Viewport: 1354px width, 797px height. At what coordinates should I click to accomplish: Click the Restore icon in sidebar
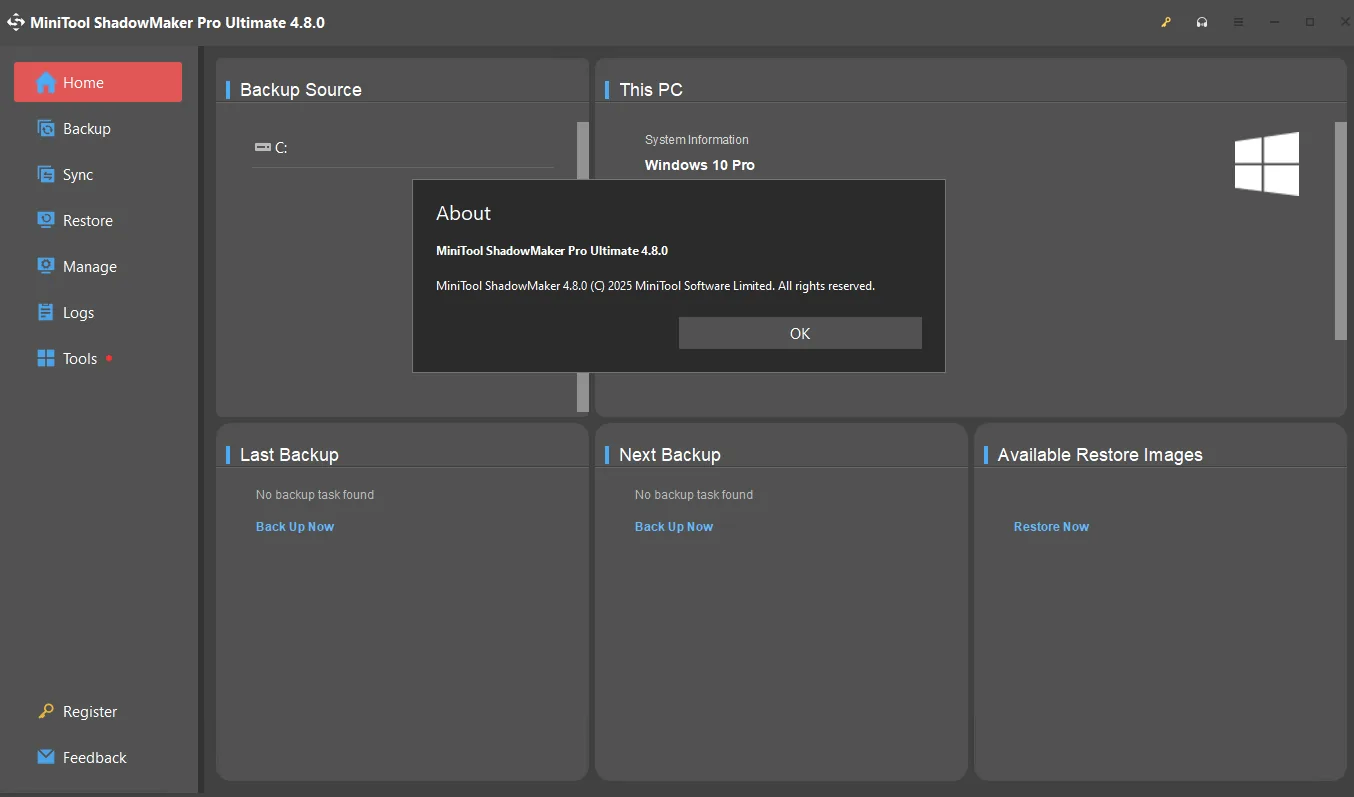click(46, 220)
